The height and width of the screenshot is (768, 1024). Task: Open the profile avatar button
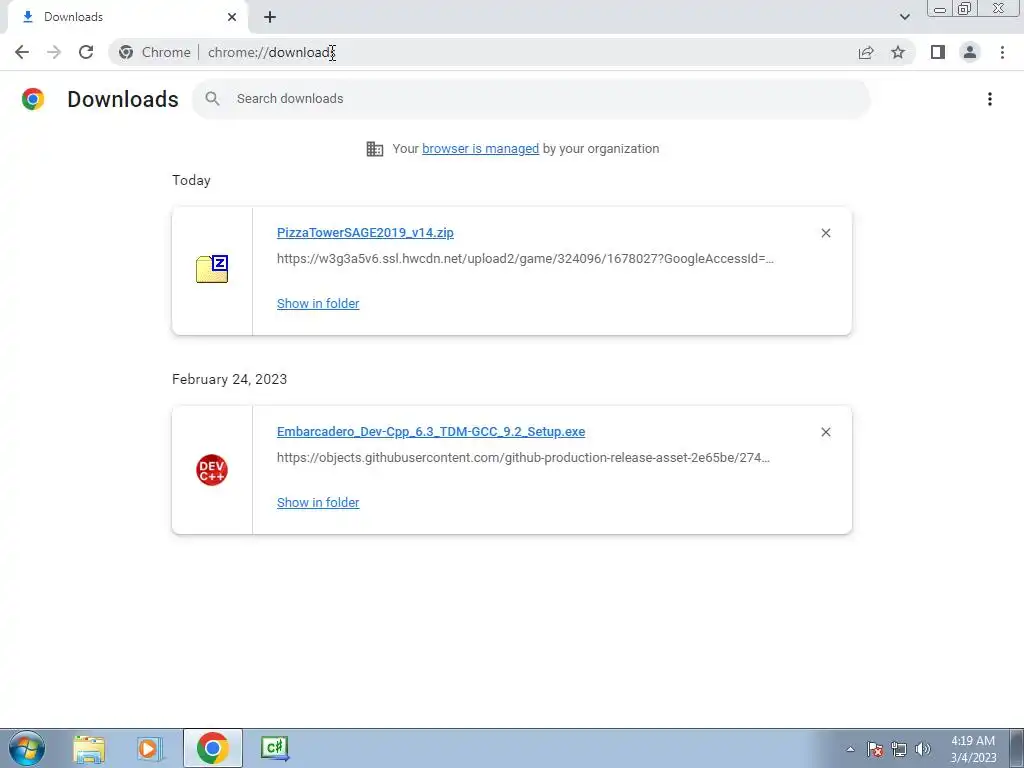(970, 52)
